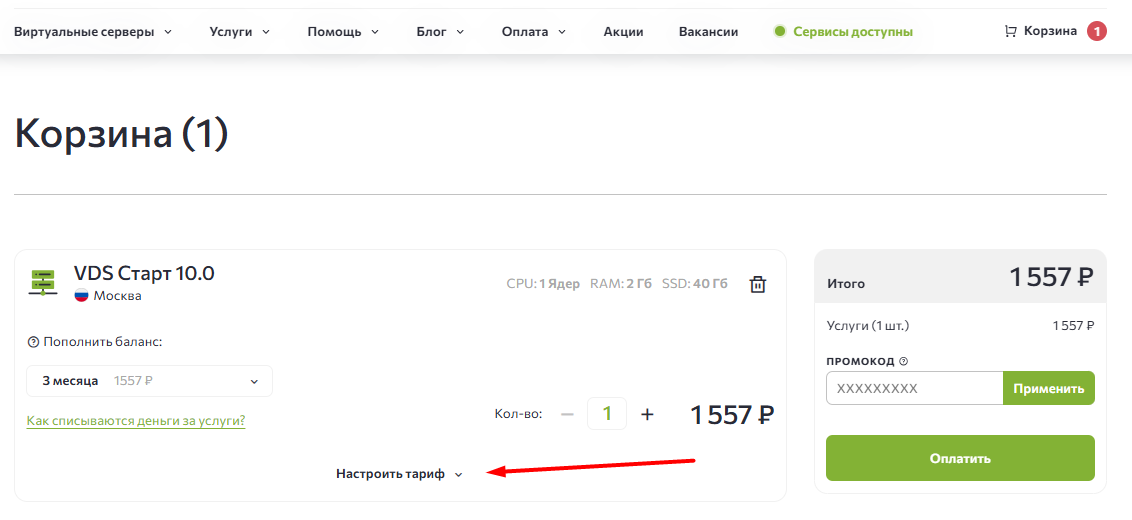The width and height of the screenshot is (1132, 520).
Task: Go to Акции page
Action: 623,32
